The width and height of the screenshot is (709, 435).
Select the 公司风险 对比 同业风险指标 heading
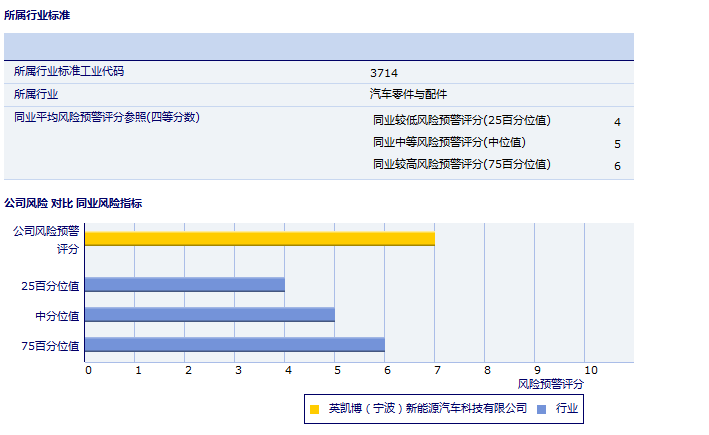tap(73, 203)
